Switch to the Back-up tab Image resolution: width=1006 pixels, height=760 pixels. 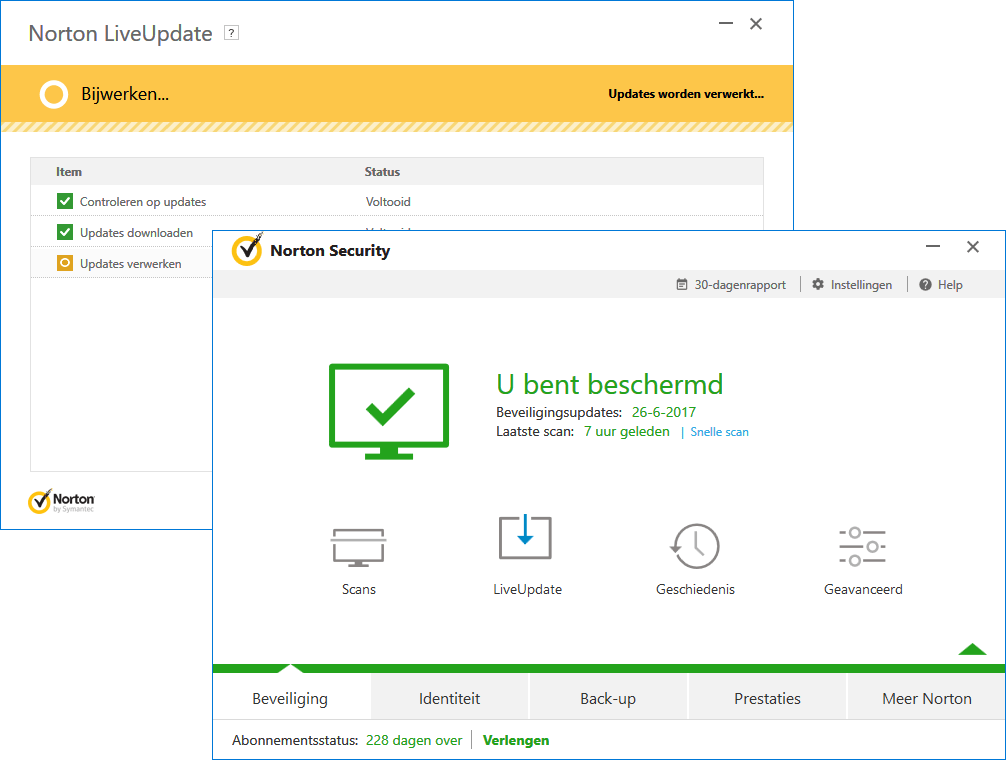608,698
